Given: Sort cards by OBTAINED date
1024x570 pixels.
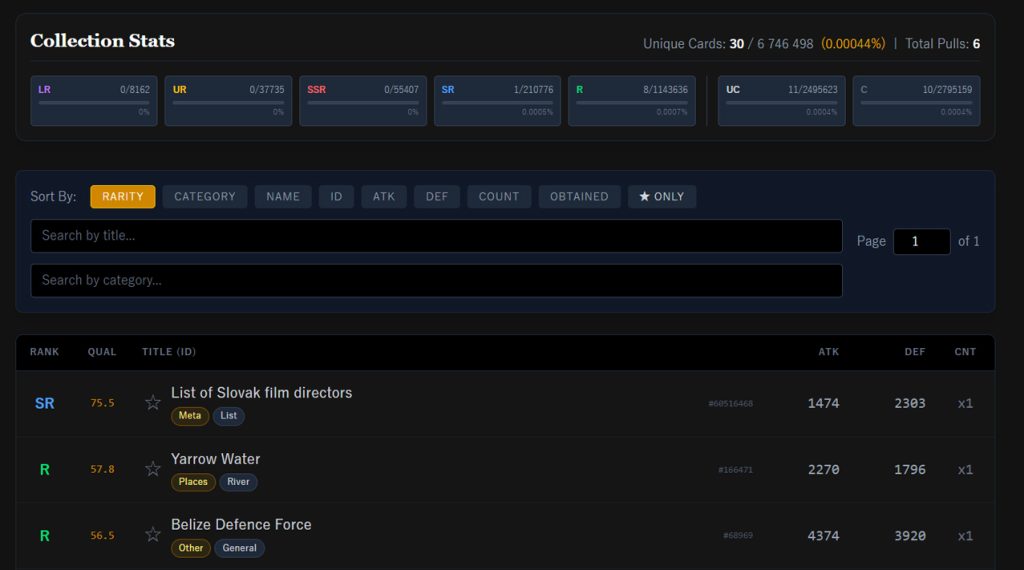Looking at the screenshot, I should coord(579,197).
